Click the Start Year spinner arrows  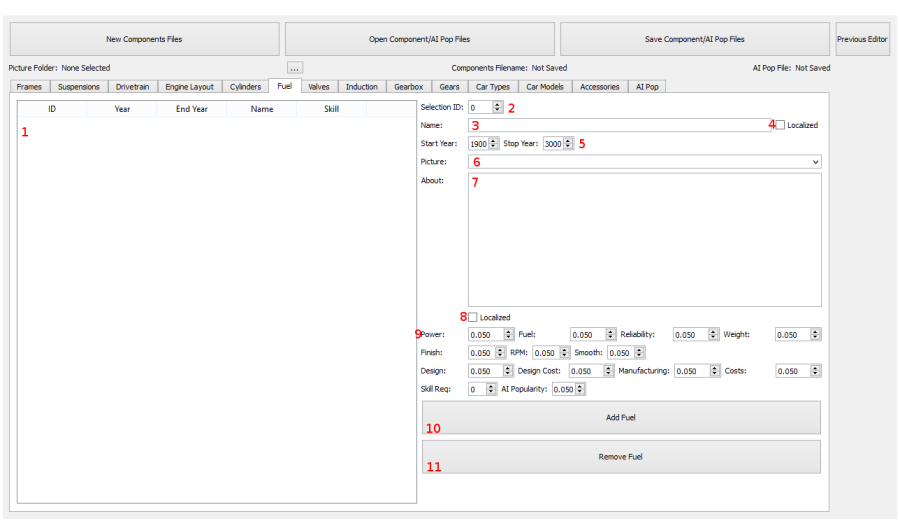click(494, 143)
